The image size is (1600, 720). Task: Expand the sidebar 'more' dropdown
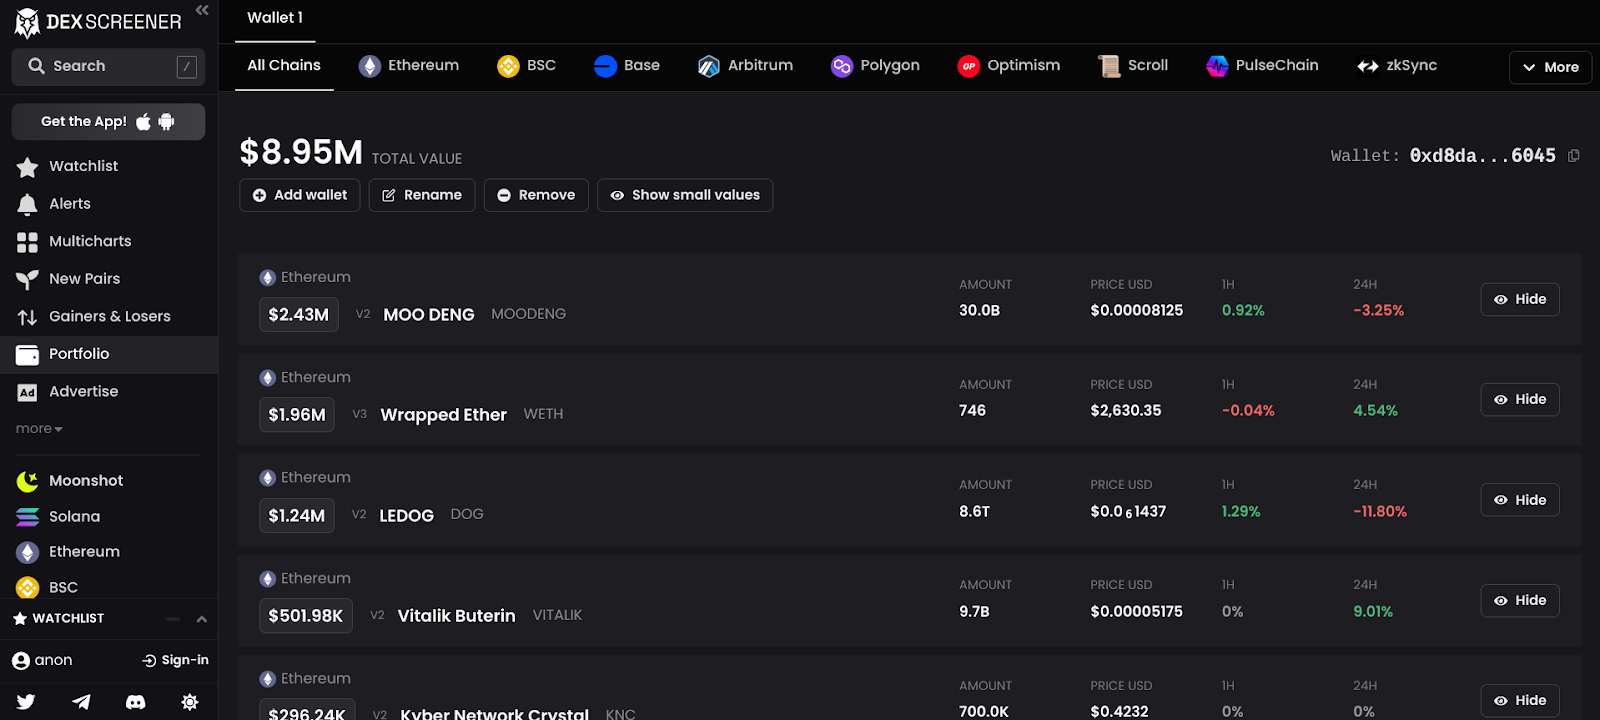tap(39, 428)
